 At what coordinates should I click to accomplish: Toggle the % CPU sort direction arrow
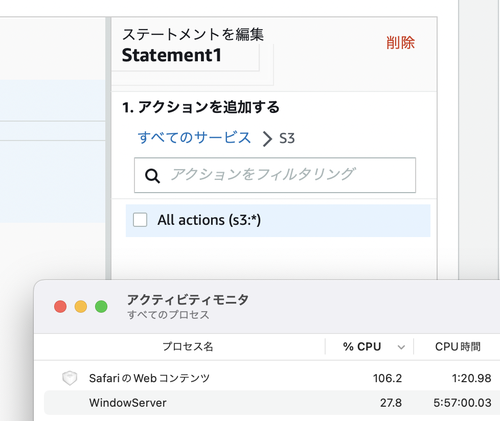point(401,347)
